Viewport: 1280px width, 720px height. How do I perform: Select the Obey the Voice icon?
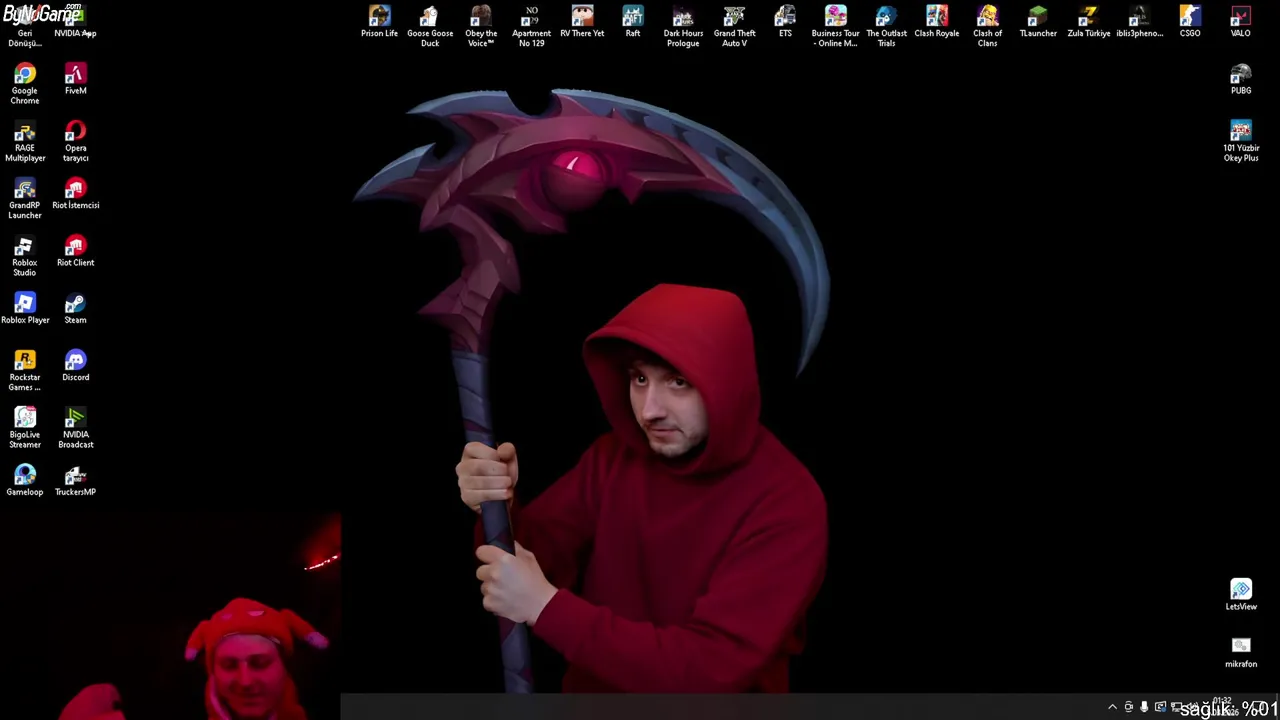coord(481,26)
